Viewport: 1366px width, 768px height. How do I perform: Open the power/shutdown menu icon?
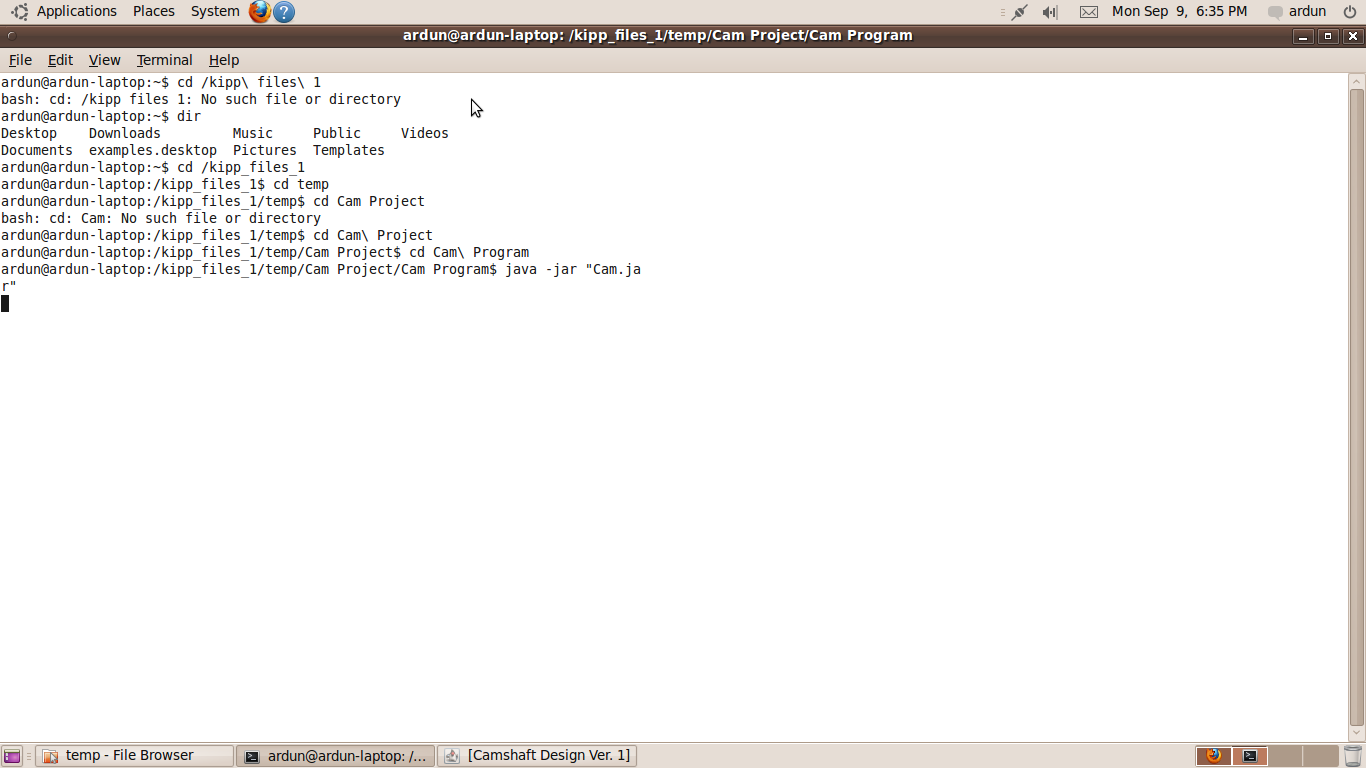click(1349, 12)
